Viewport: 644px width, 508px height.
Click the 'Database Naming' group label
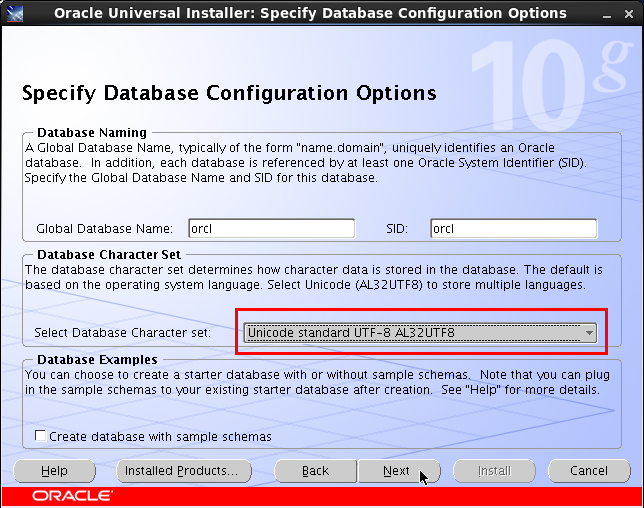tap(92, 133)
